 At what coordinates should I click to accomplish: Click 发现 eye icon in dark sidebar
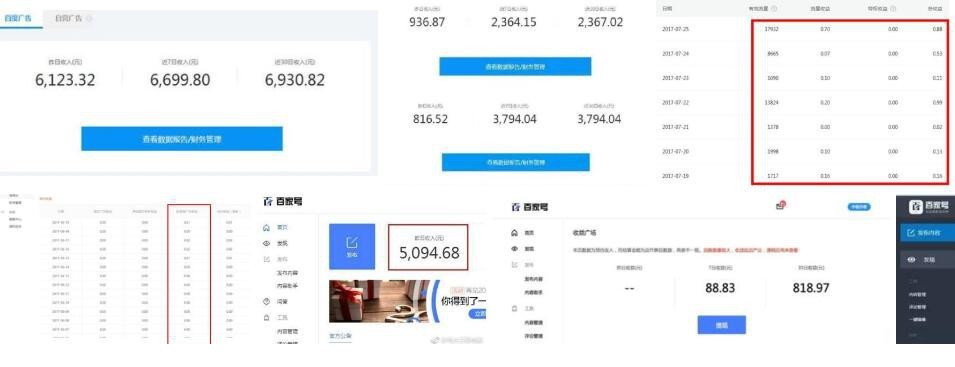pyautogui.click(x=911, y=259)
